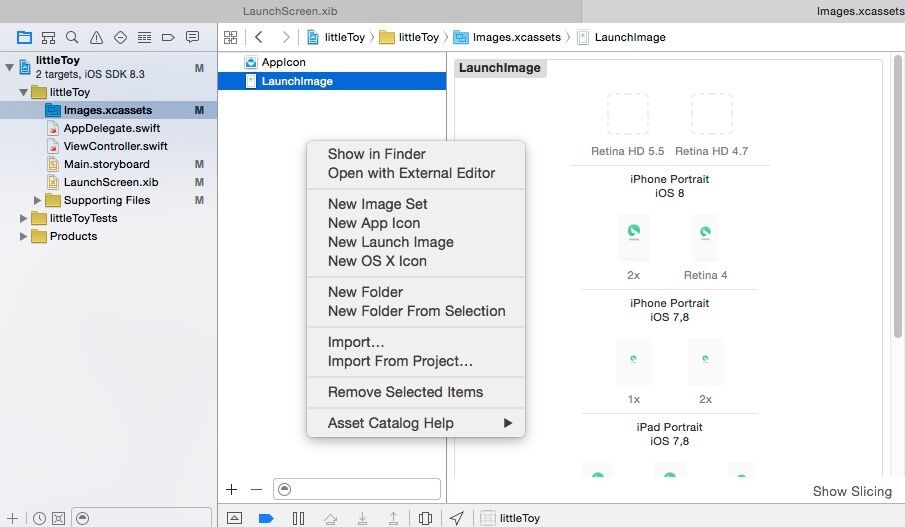Select littleToy process in debug bar
This screenshot has width=905, height=527.
click(x=510, y=518)
